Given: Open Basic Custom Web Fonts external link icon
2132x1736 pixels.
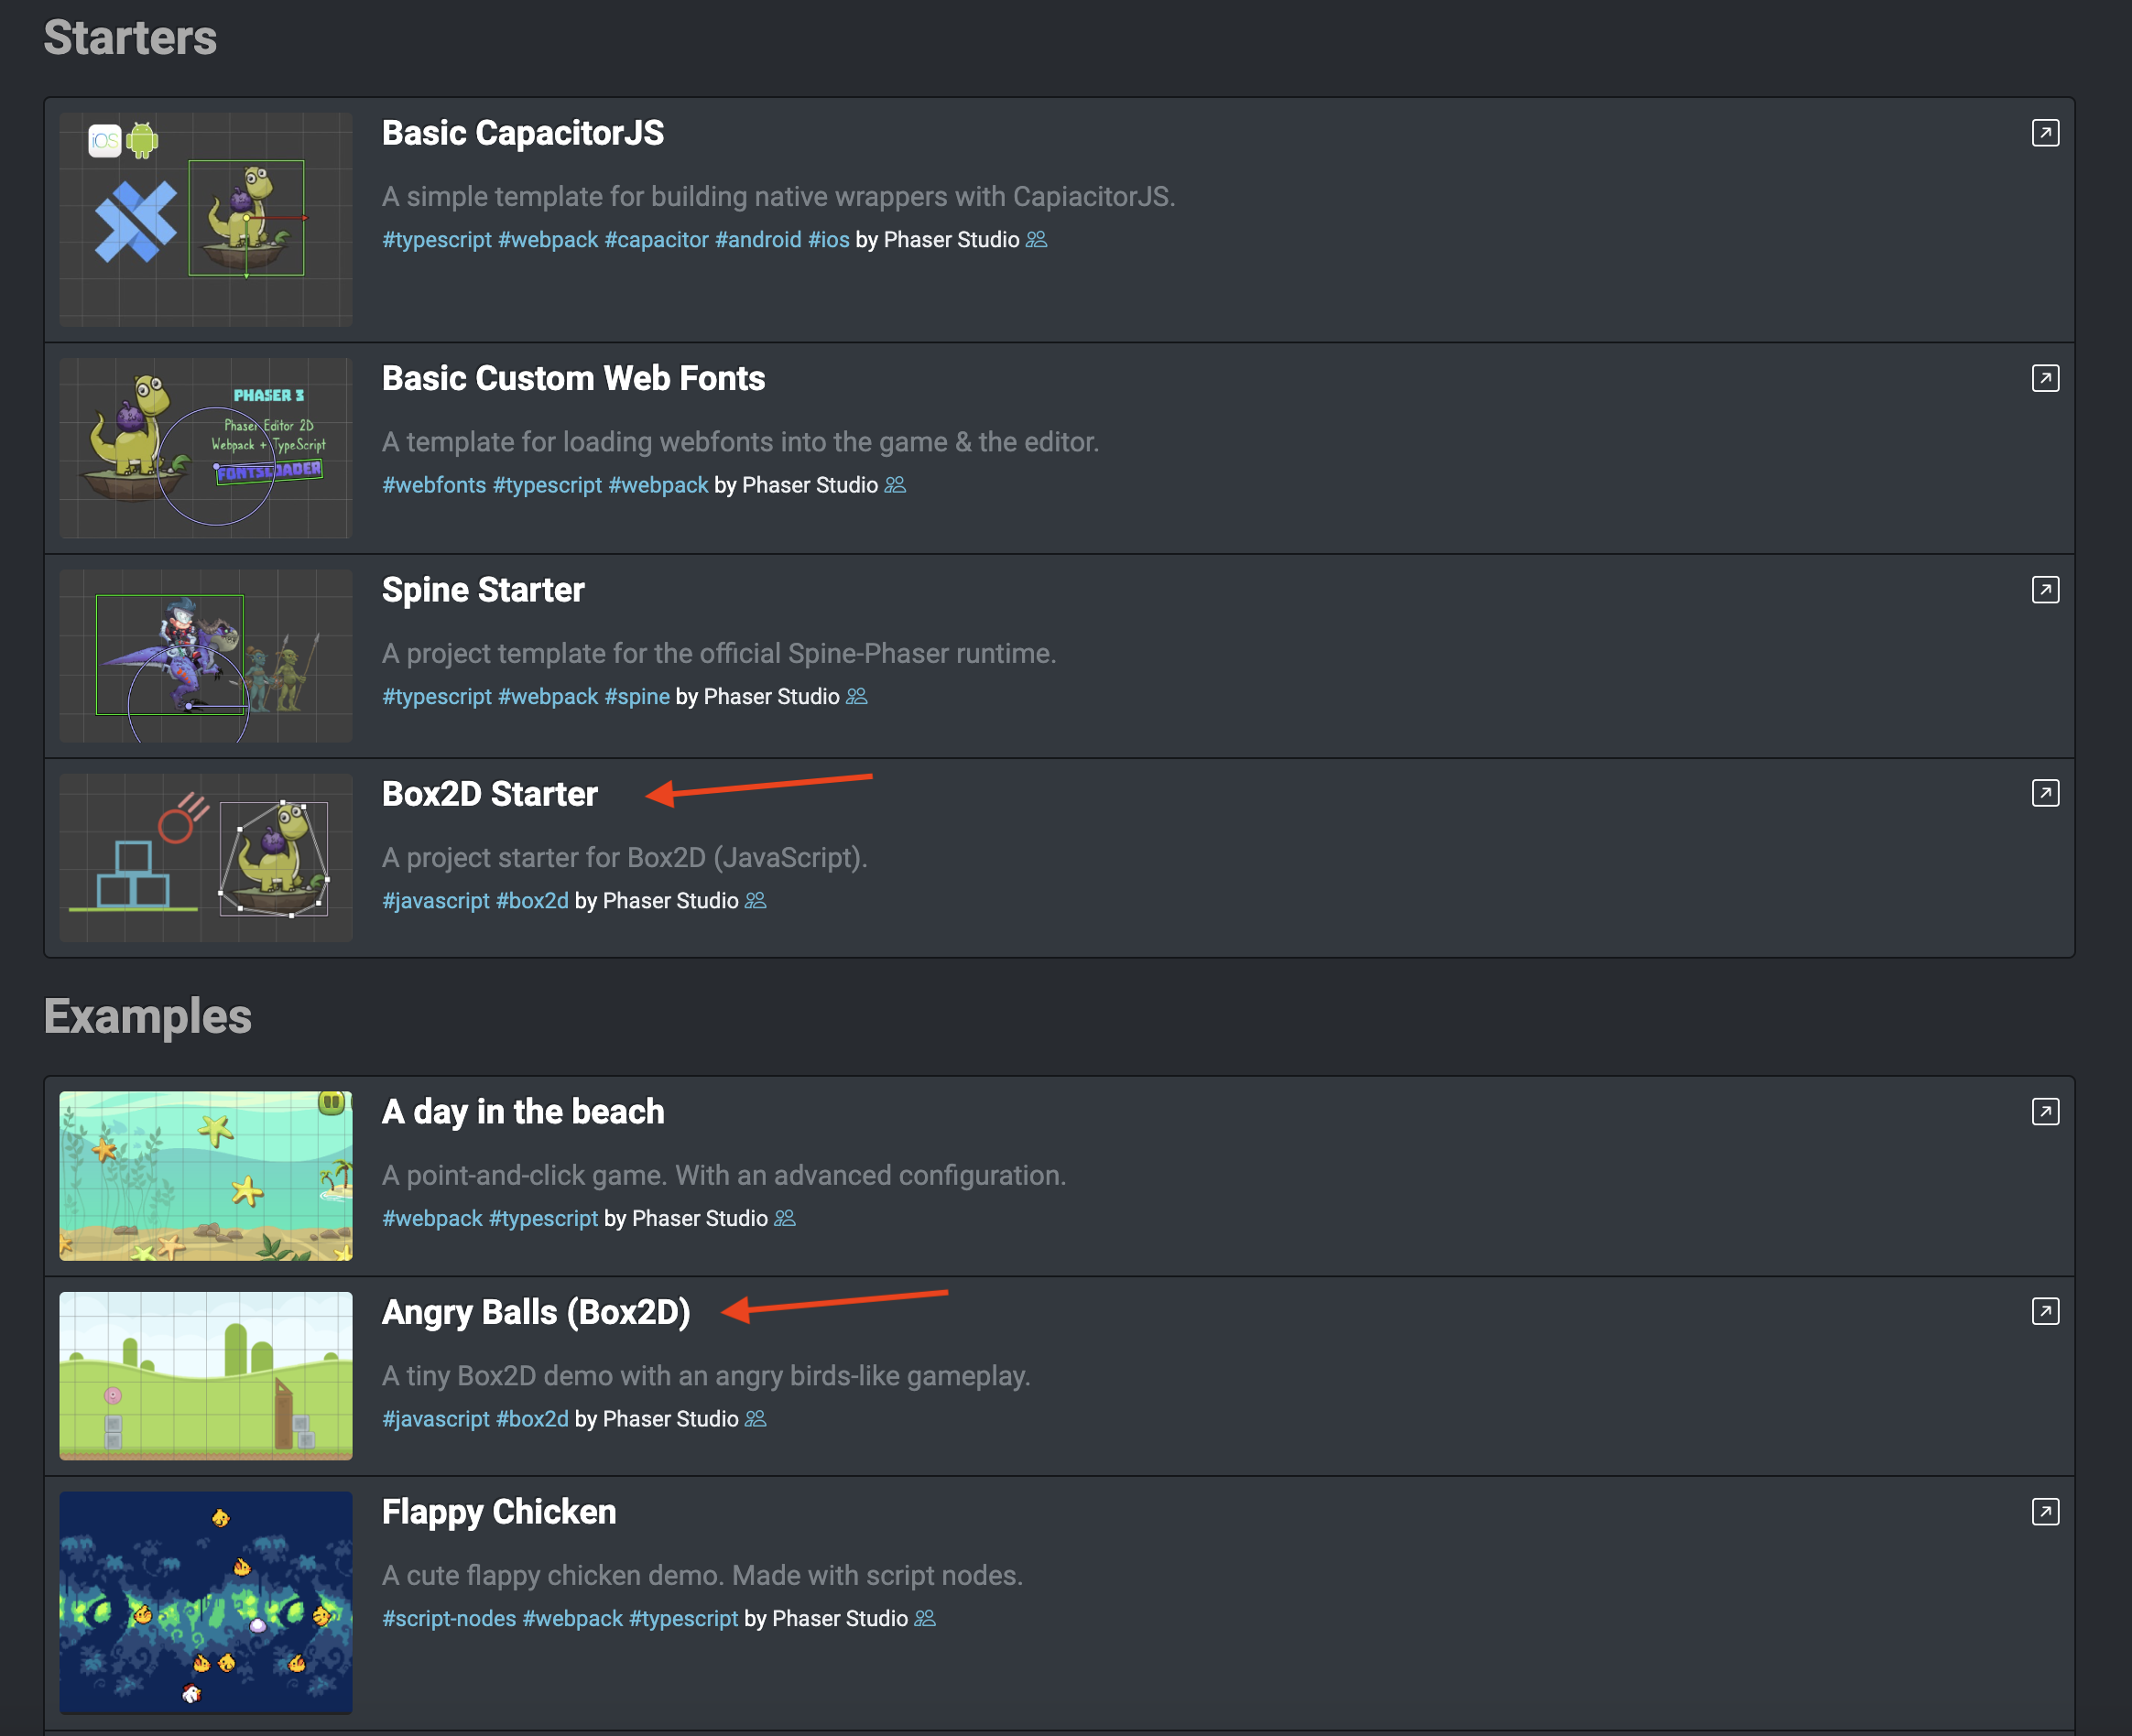Looking at the screenshot, I should click(2045, 378).
